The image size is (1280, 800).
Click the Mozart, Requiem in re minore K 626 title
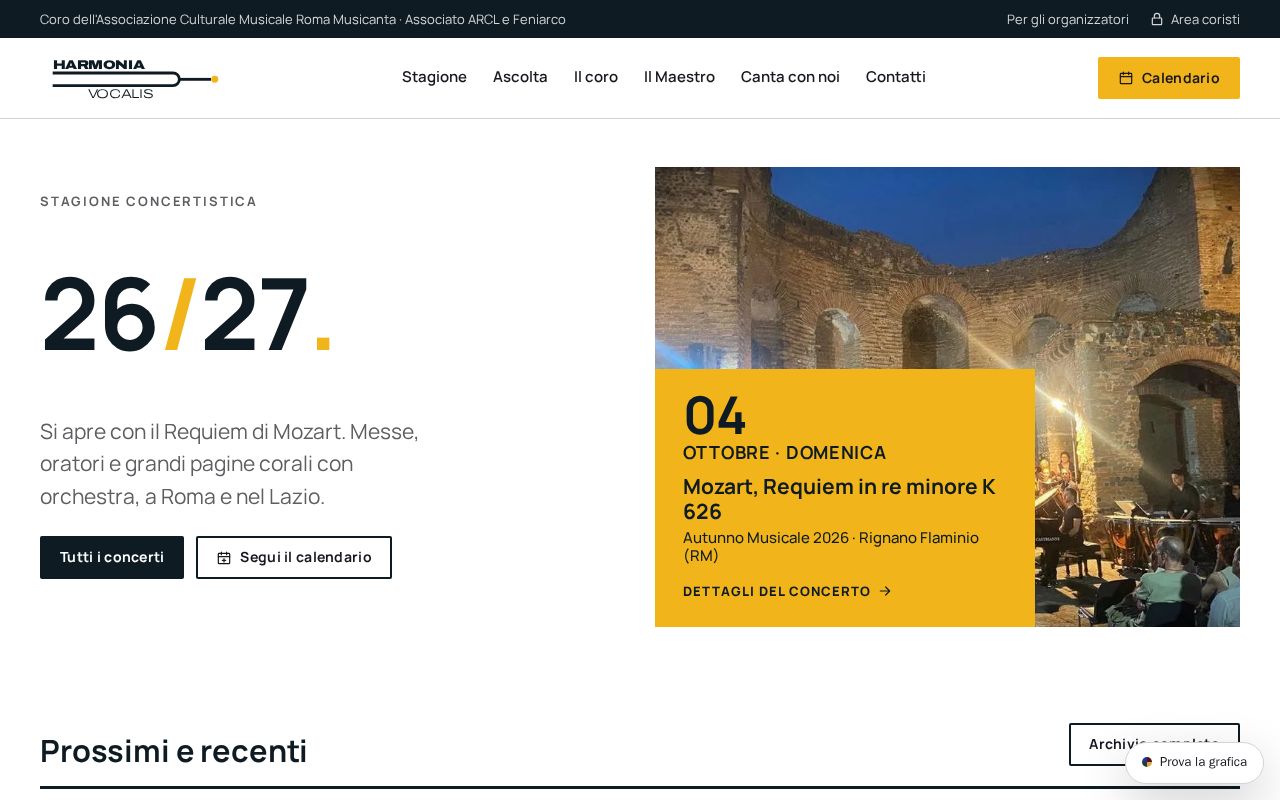click(839, 499)
